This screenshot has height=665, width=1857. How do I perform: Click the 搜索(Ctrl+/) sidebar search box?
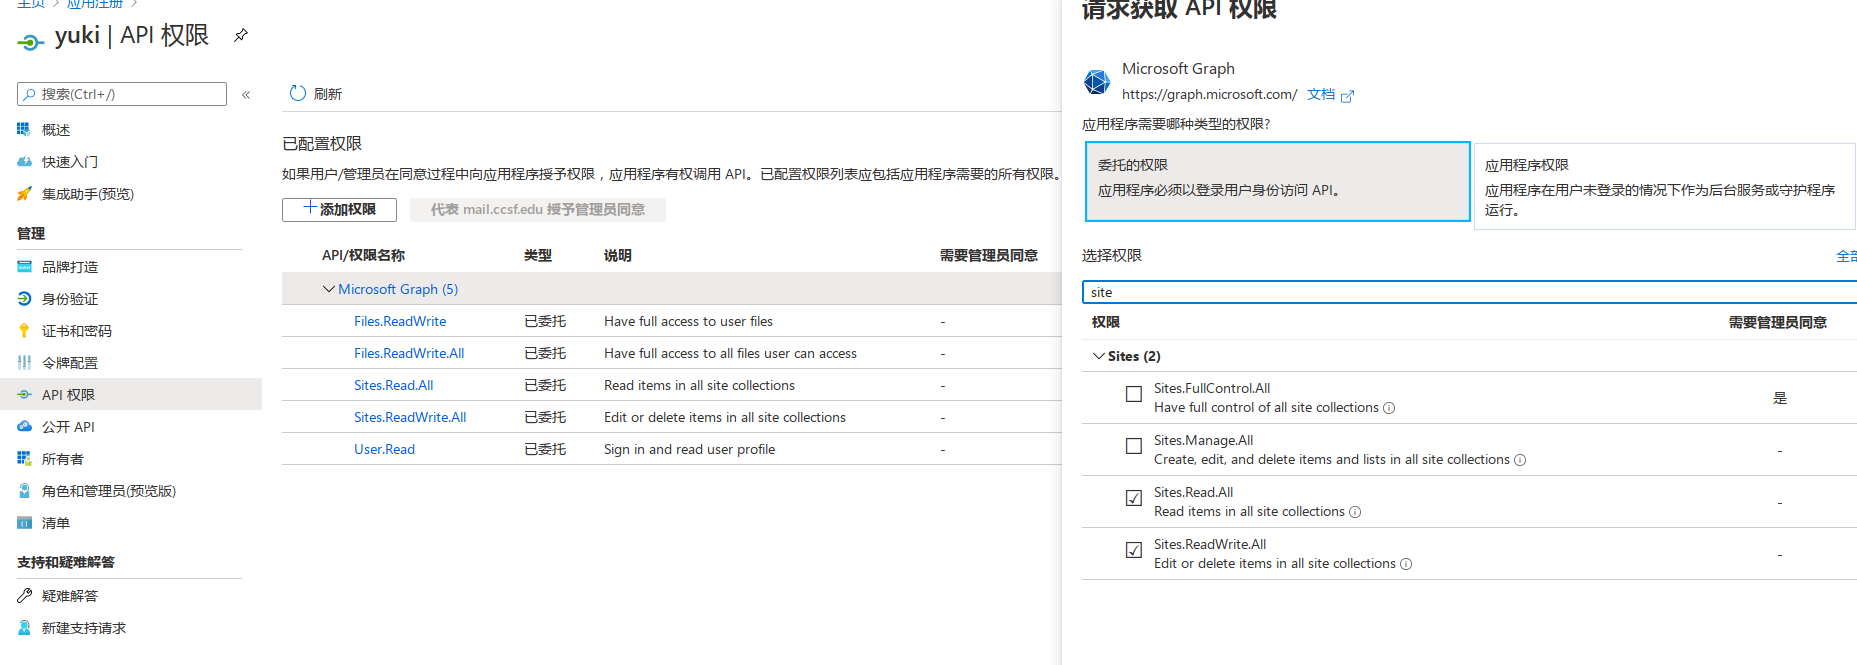pos(122,94)
